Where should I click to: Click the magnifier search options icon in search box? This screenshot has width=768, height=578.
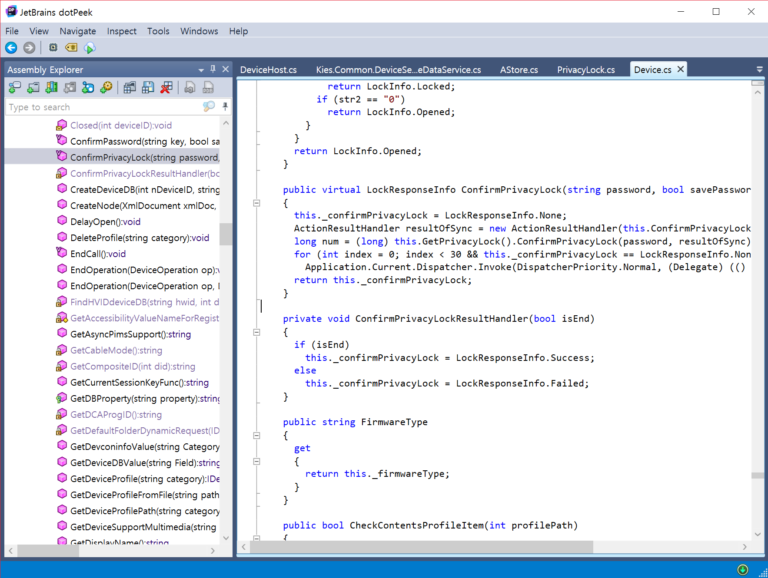point(208,107)
